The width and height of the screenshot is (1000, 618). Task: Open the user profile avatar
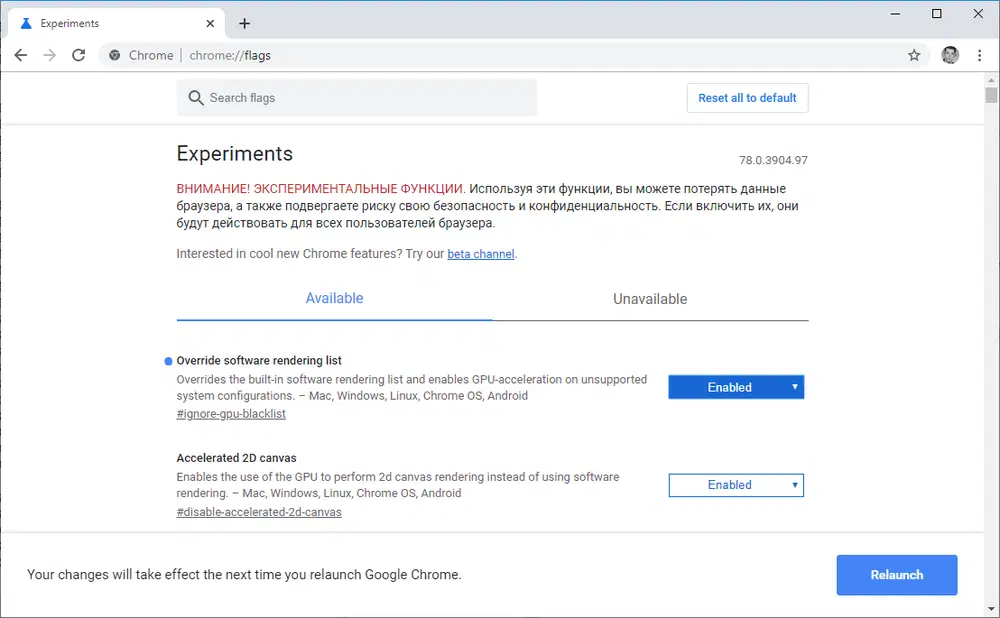tap(950, 55)
